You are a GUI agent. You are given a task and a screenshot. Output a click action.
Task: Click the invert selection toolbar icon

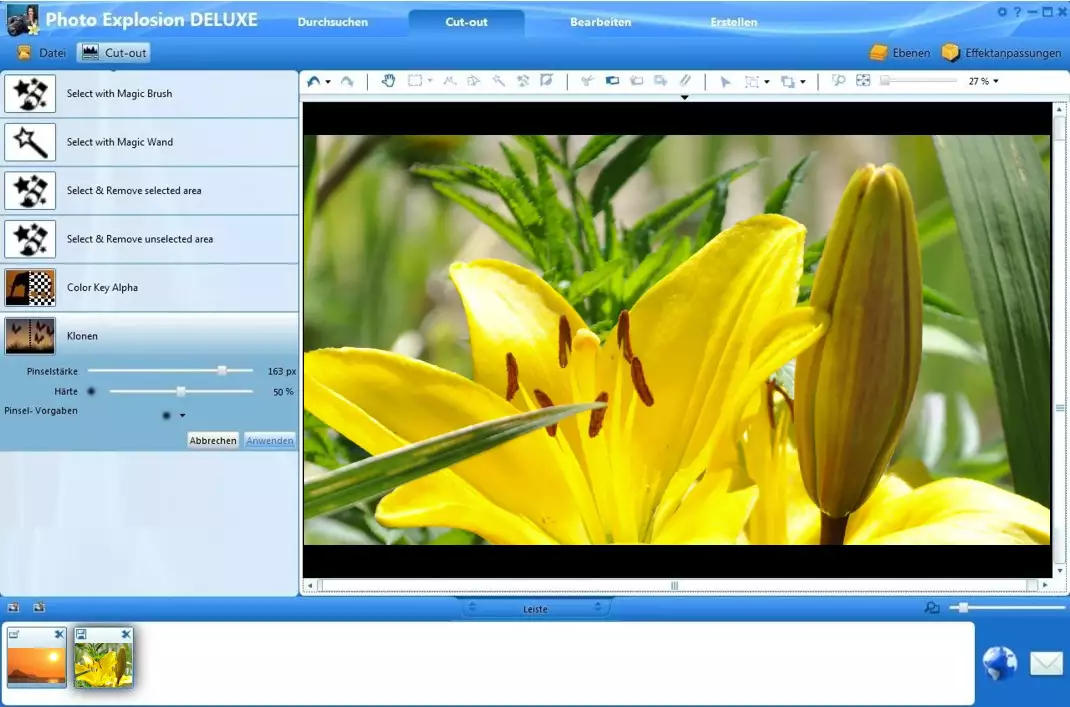click(547, 81)
